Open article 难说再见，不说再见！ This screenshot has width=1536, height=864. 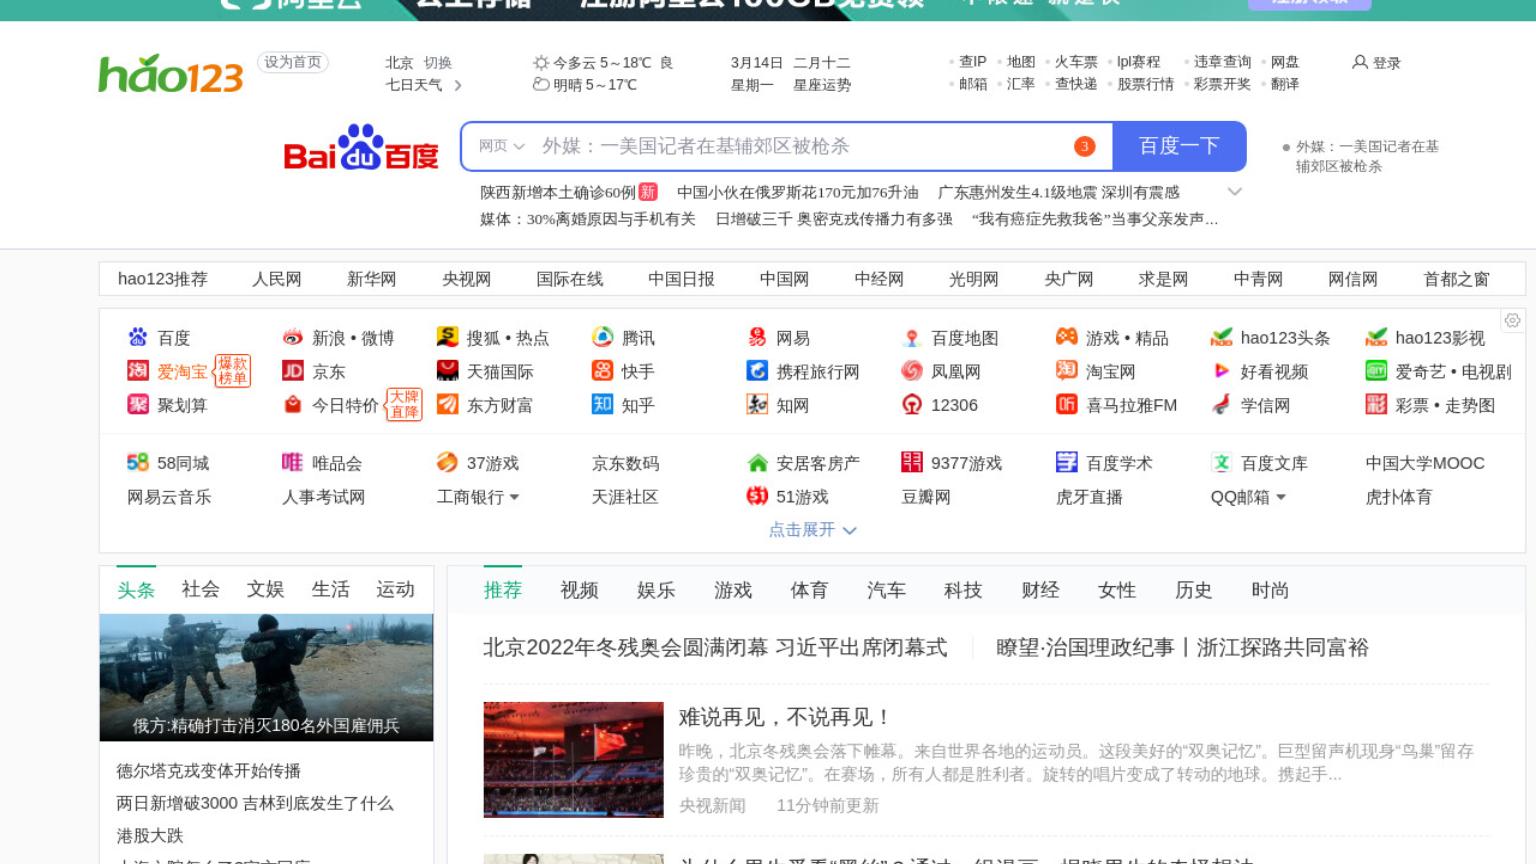tap(784, 717)
